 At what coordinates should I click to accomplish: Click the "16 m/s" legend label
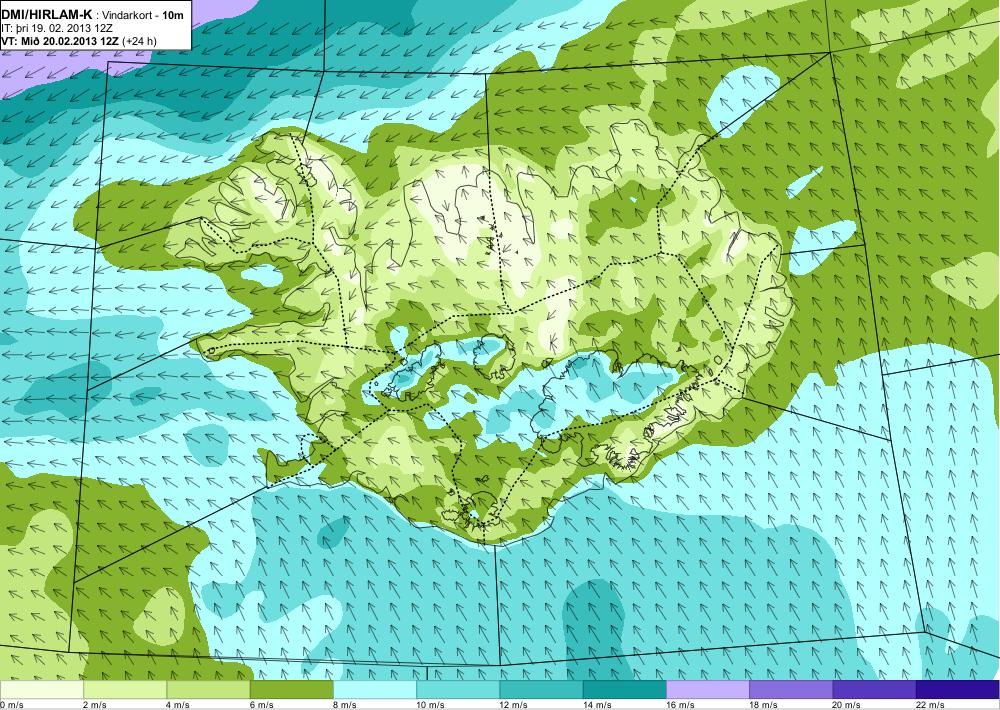pyautogui.click(x=680, y=705)
